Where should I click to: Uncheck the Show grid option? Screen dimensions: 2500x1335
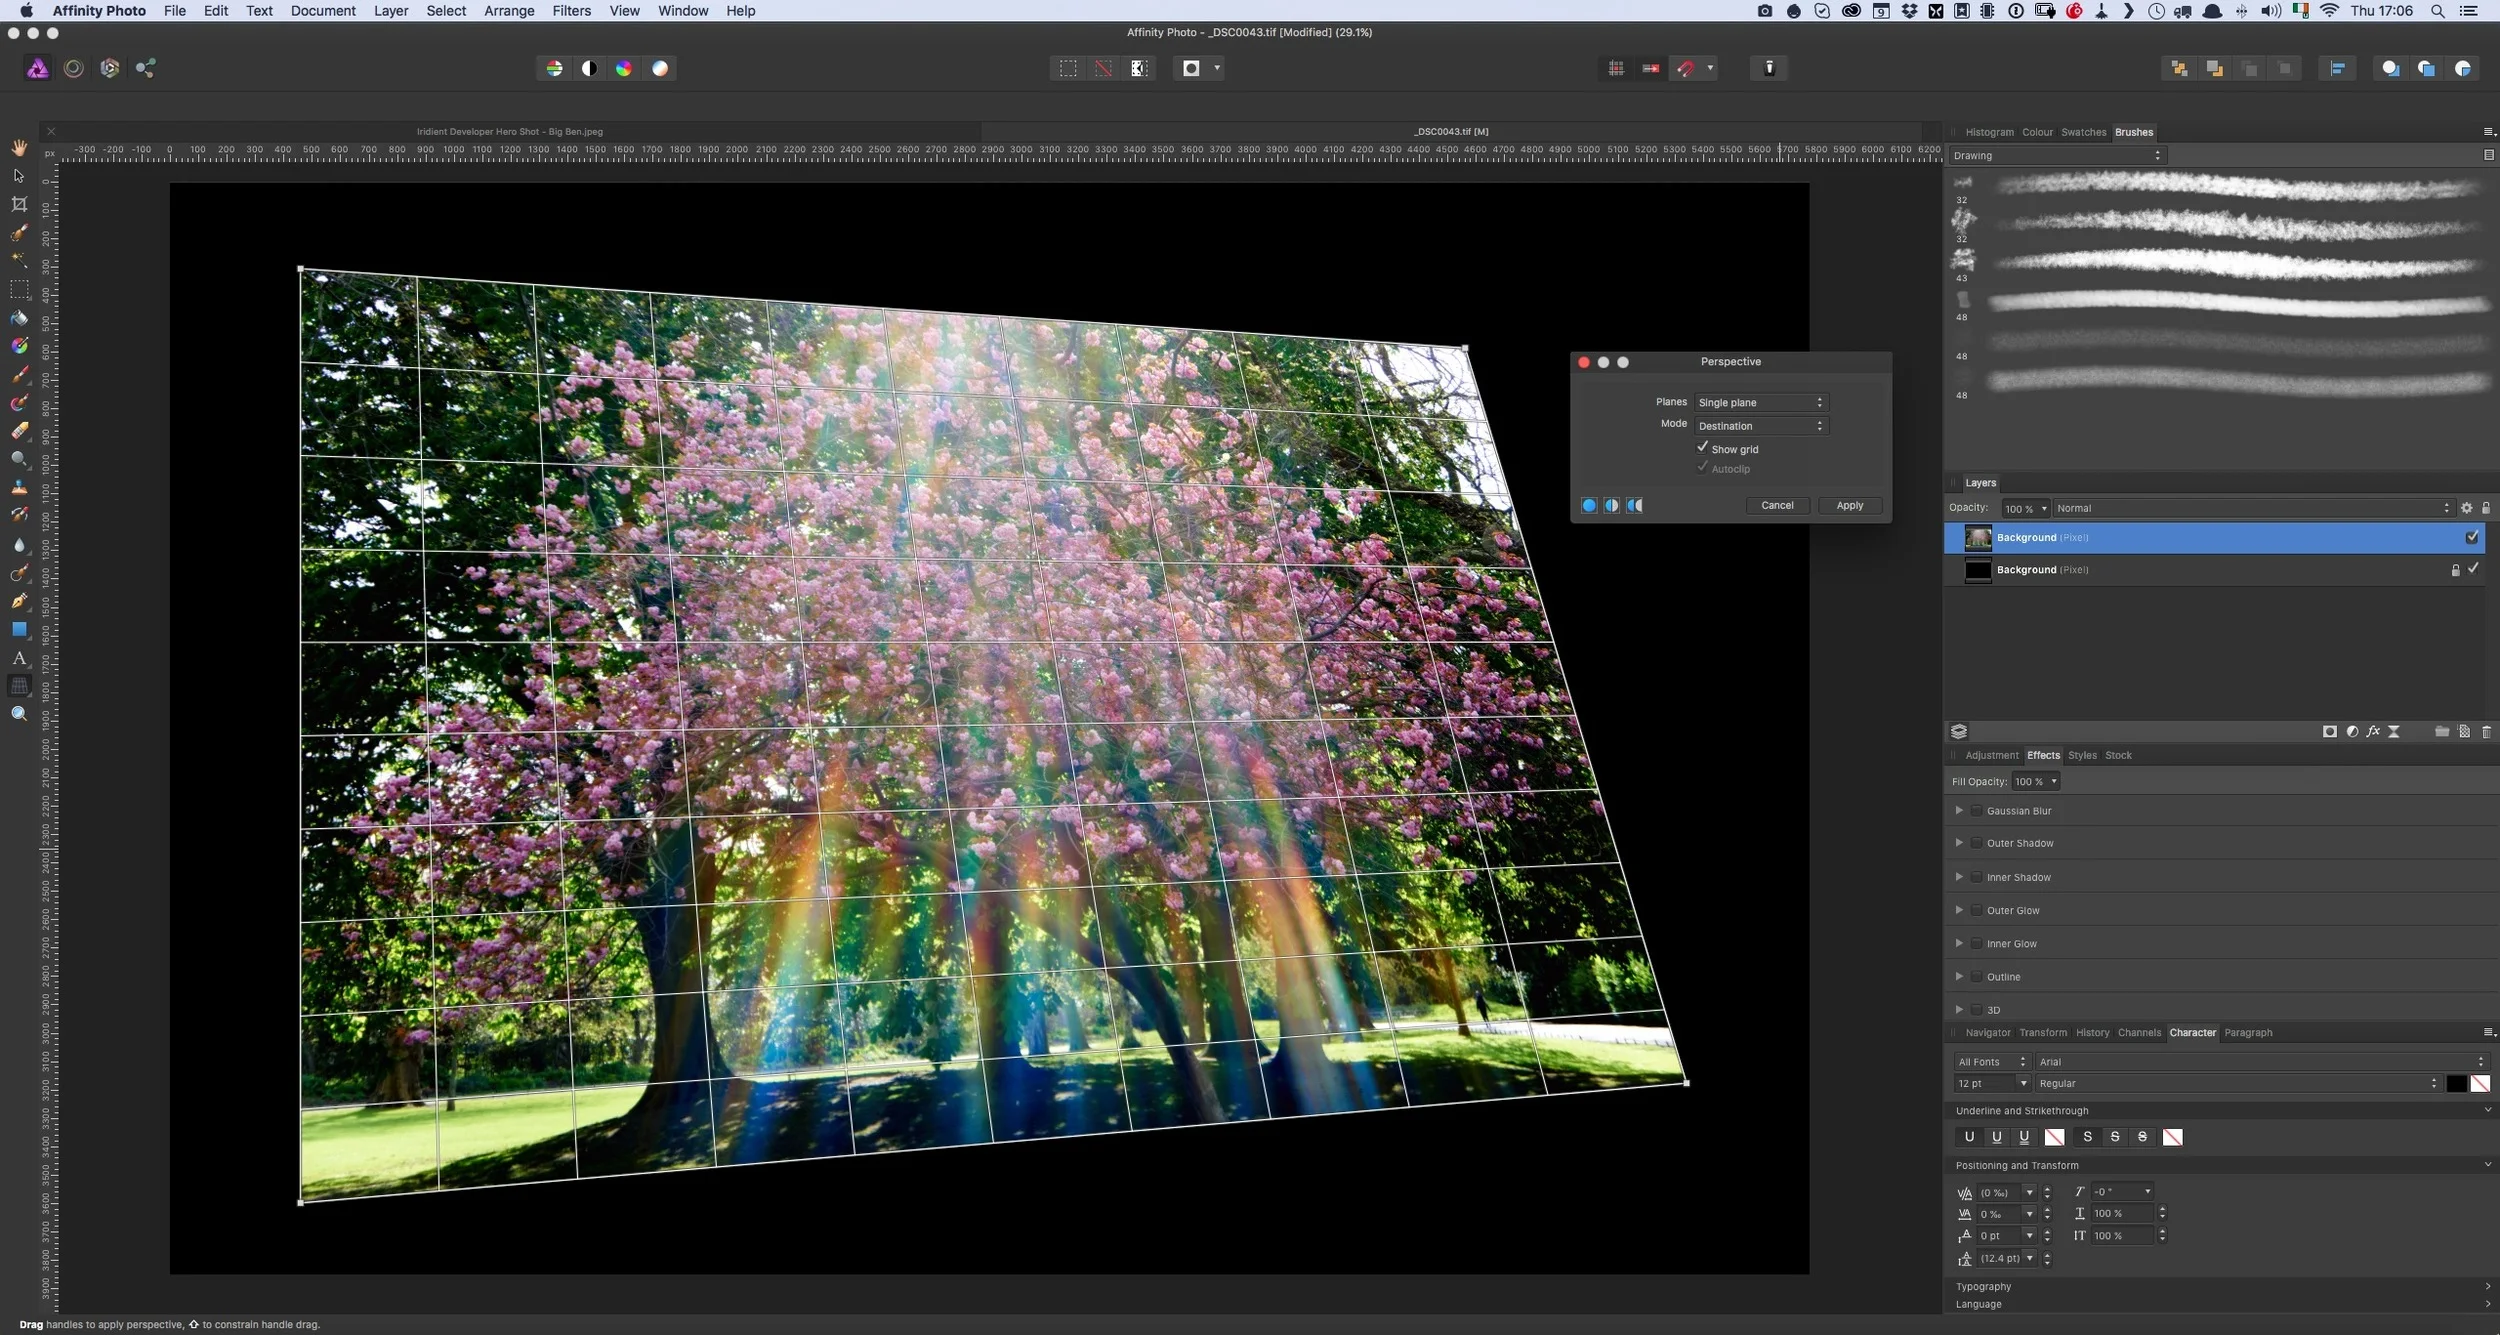pos(1703,448)
